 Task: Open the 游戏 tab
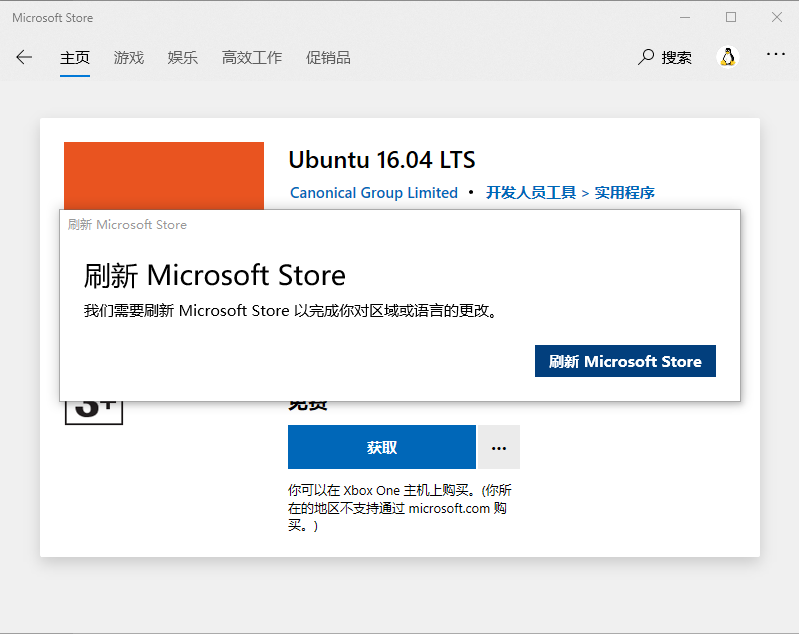click(x=129, y=57)
